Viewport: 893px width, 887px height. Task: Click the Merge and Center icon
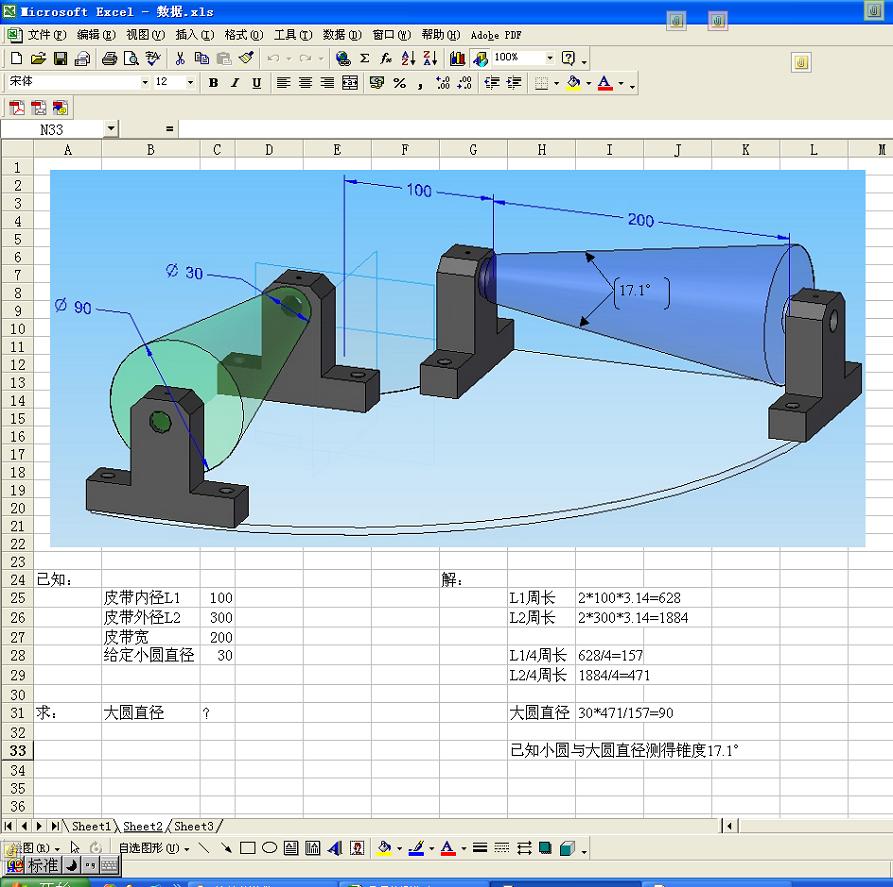(350, 83)
